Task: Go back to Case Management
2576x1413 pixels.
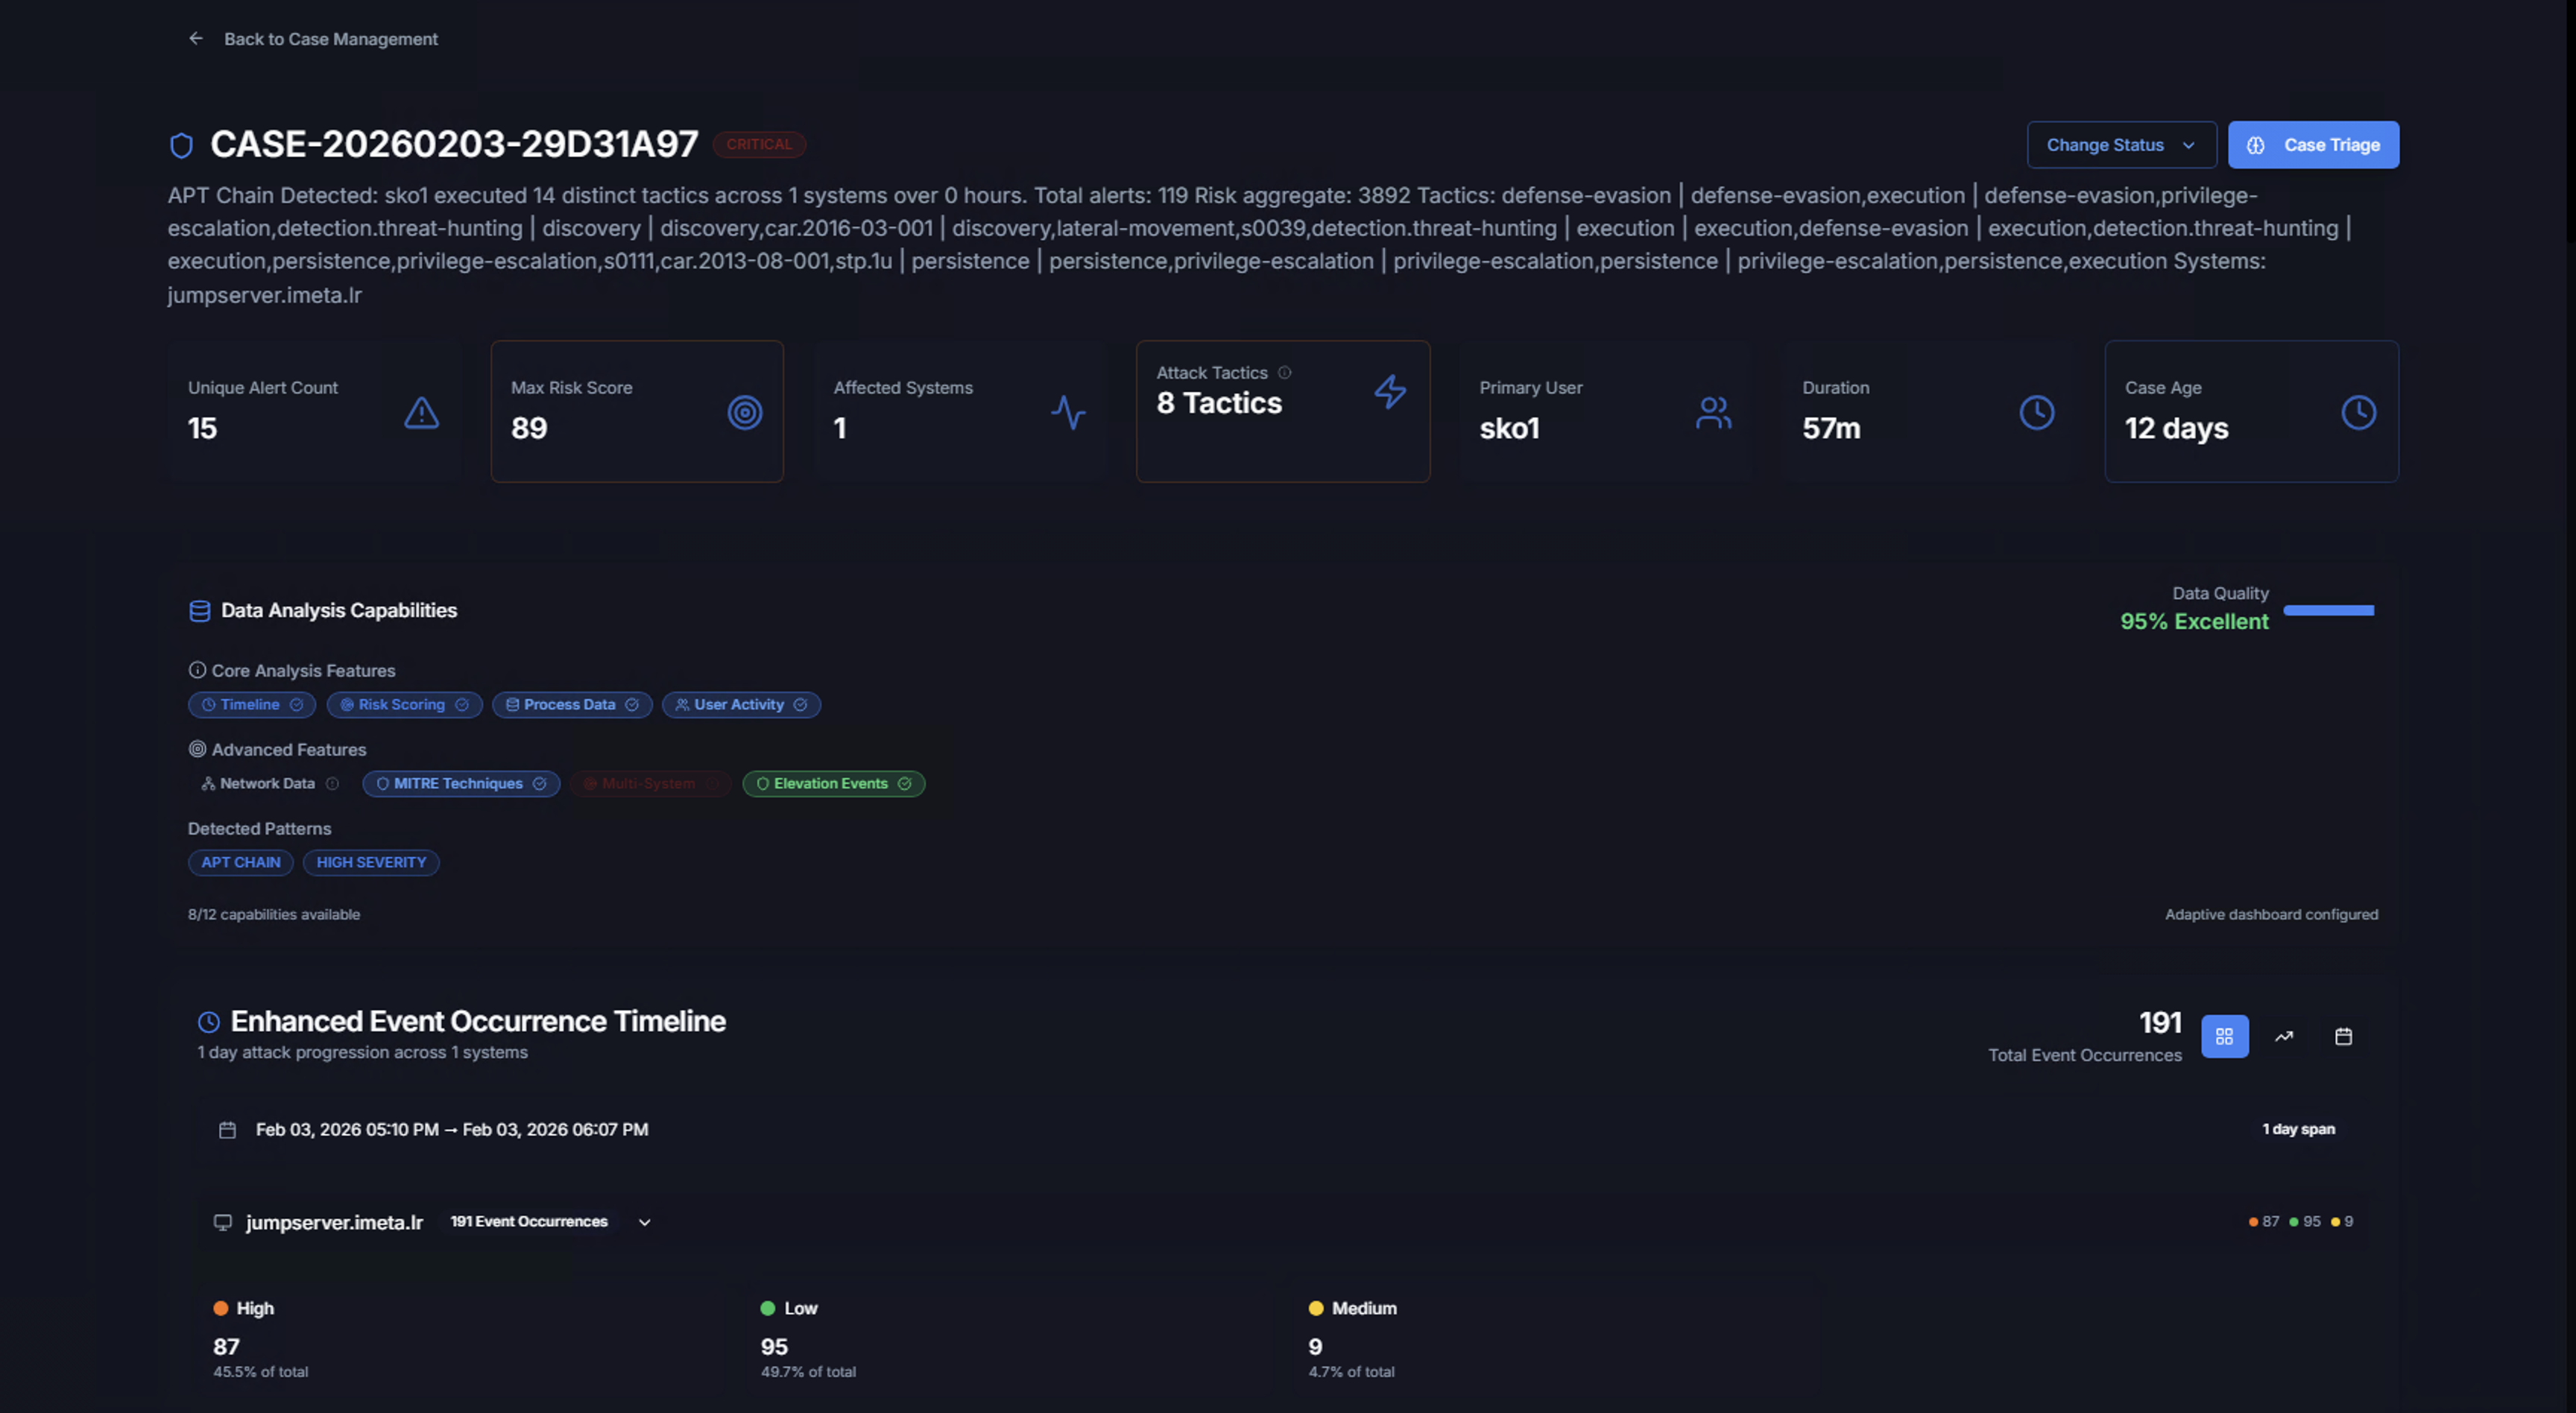Action: click(330, 39)
